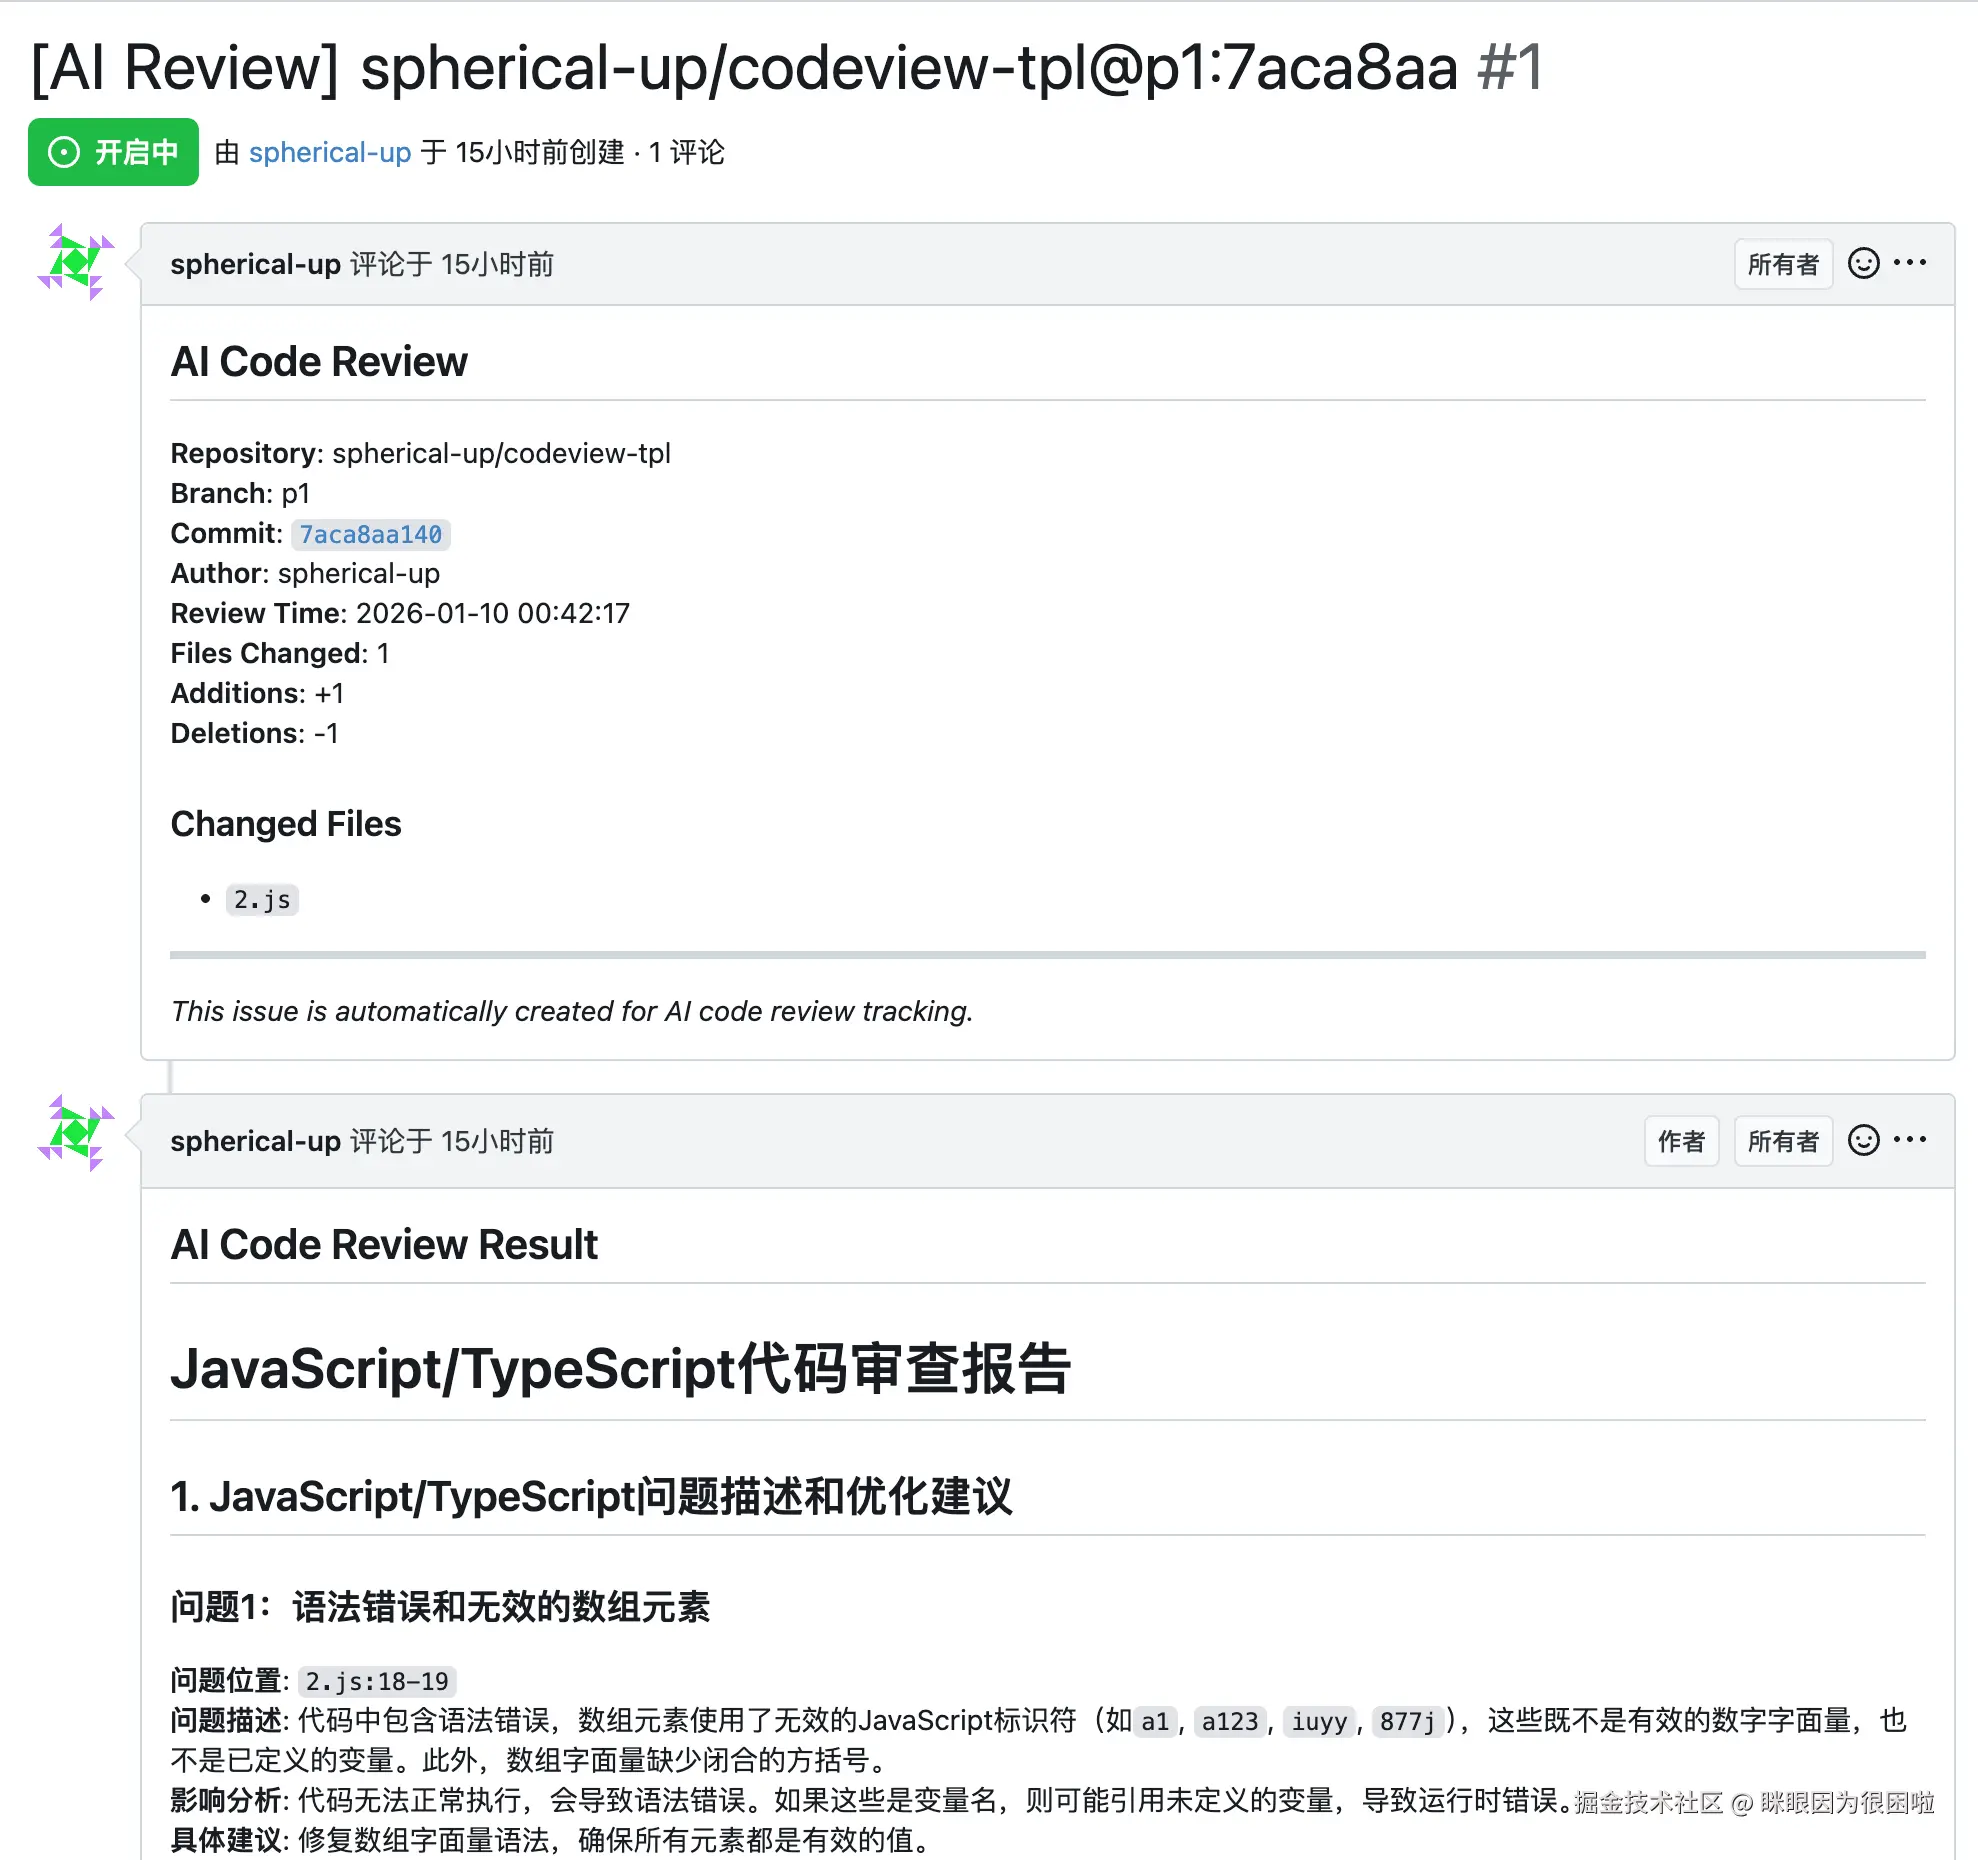The image size is (1978, 1860).
Task: Add emoji reaction to second comment
Action: click(1863, 1140)
